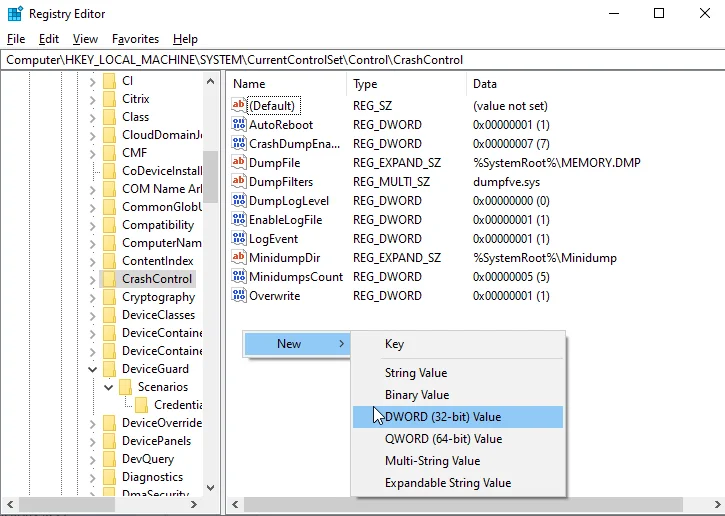This screenshot has height=516, width=725.
Task: Click values pane scroll right arrow
Action: (718, 504)
